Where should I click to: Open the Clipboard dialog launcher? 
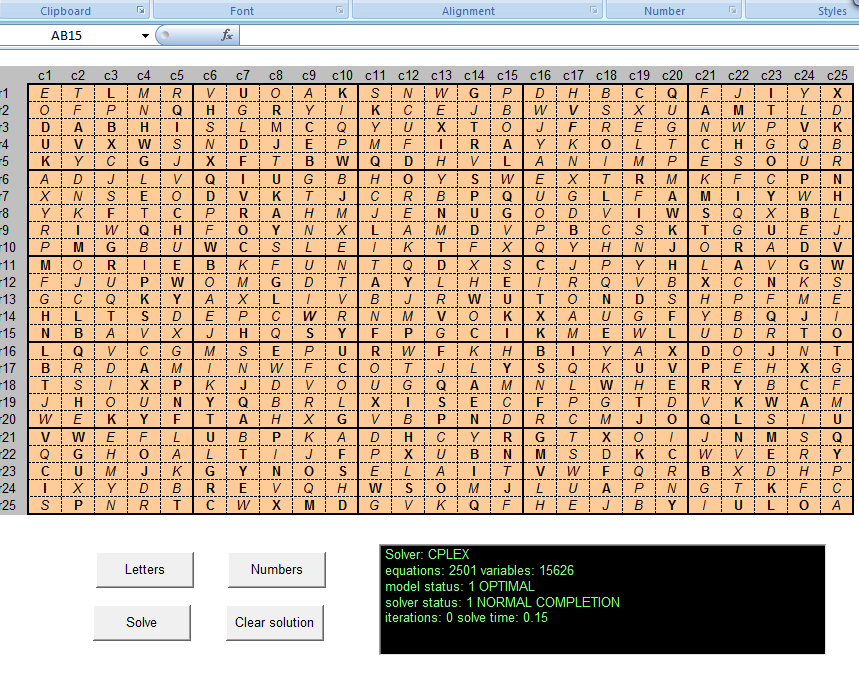[x=141, y=11]
